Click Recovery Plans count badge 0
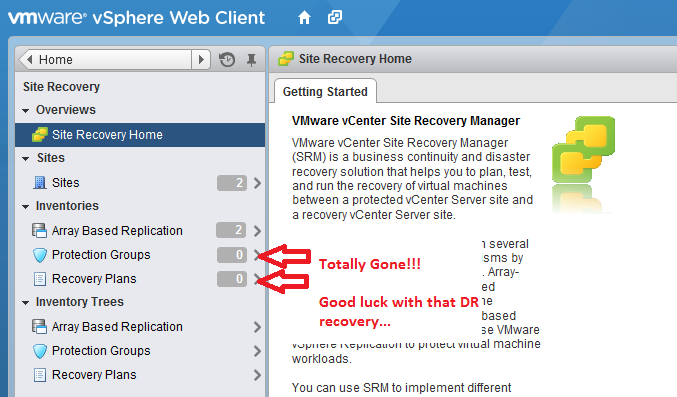 pyautogui.click(x=232, y=279)
